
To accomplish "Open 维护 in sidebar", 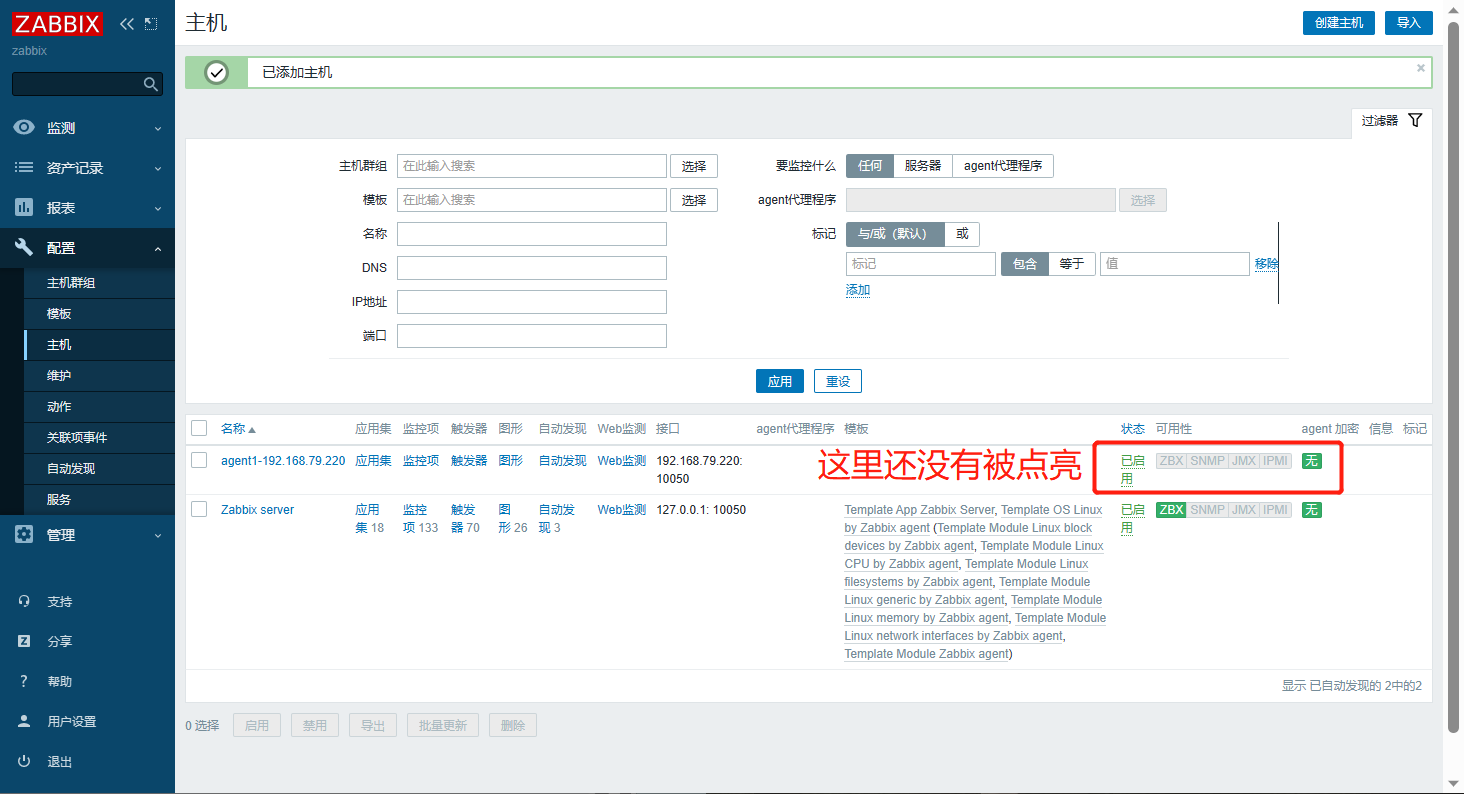I will (x=99, y=376).
